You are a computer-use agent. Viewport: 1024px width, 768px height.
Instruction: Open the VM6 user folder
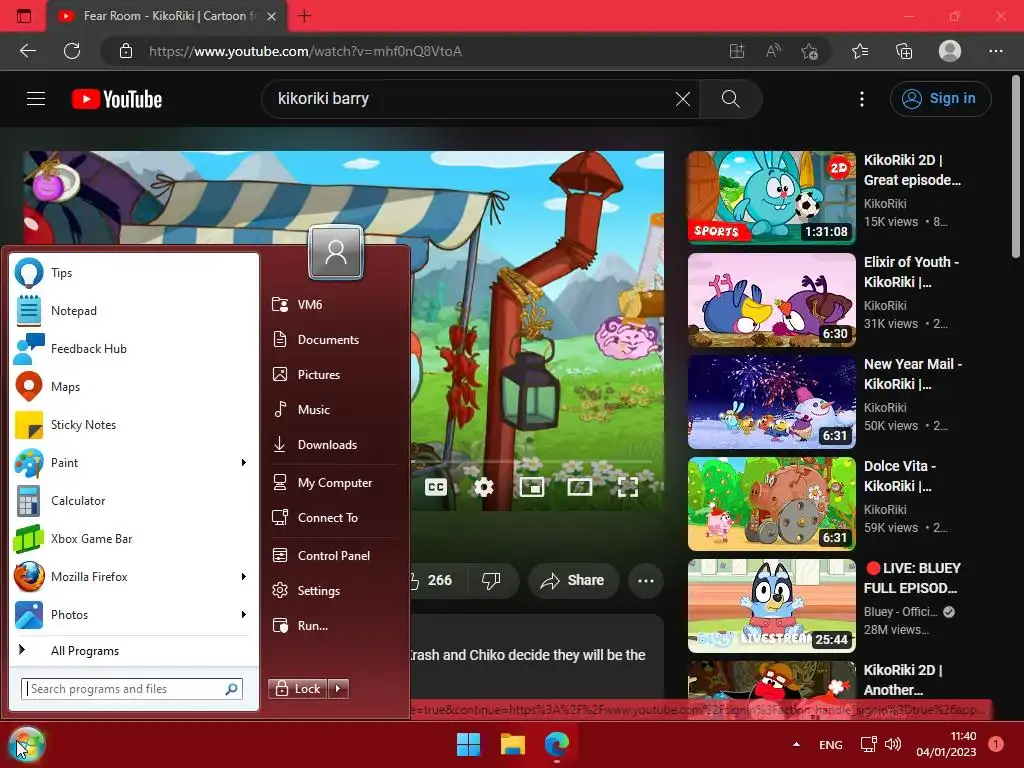(333, 304)
